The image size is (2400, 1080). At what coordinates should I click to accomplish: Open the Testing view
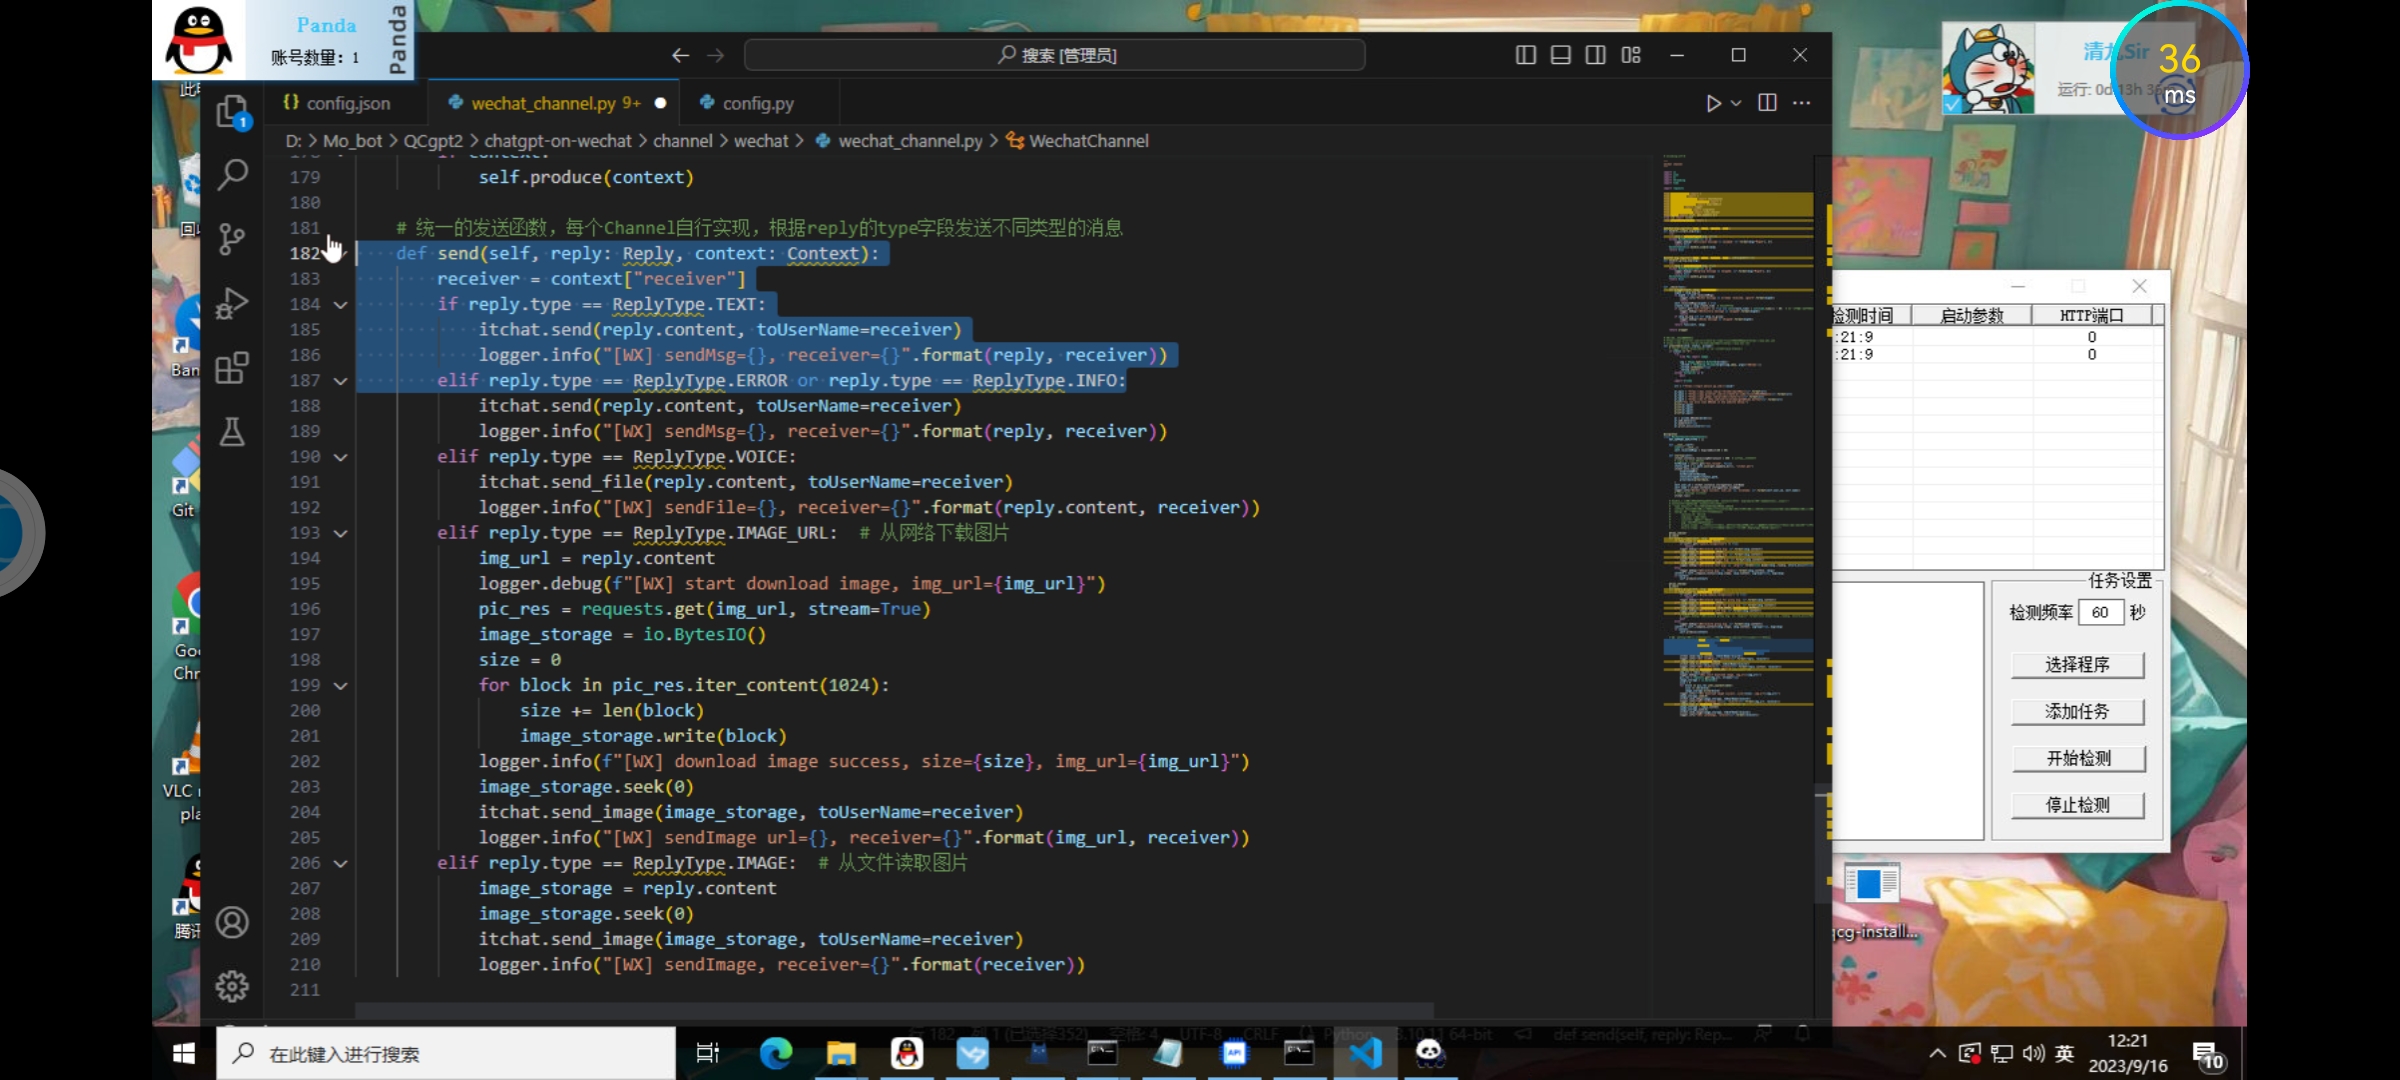coord(233,433)
